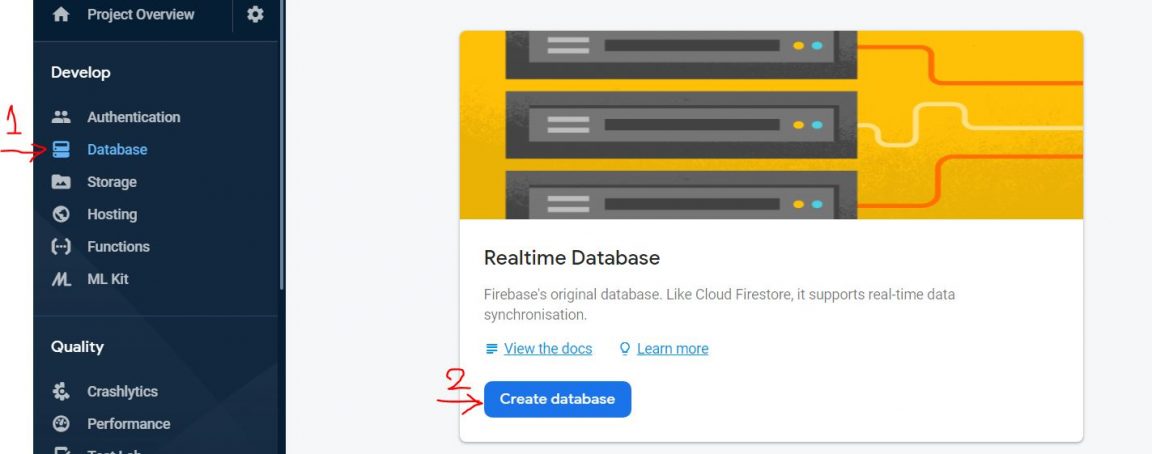Click the ML Kit icon
1152x454 pixels.
point(61,279)
